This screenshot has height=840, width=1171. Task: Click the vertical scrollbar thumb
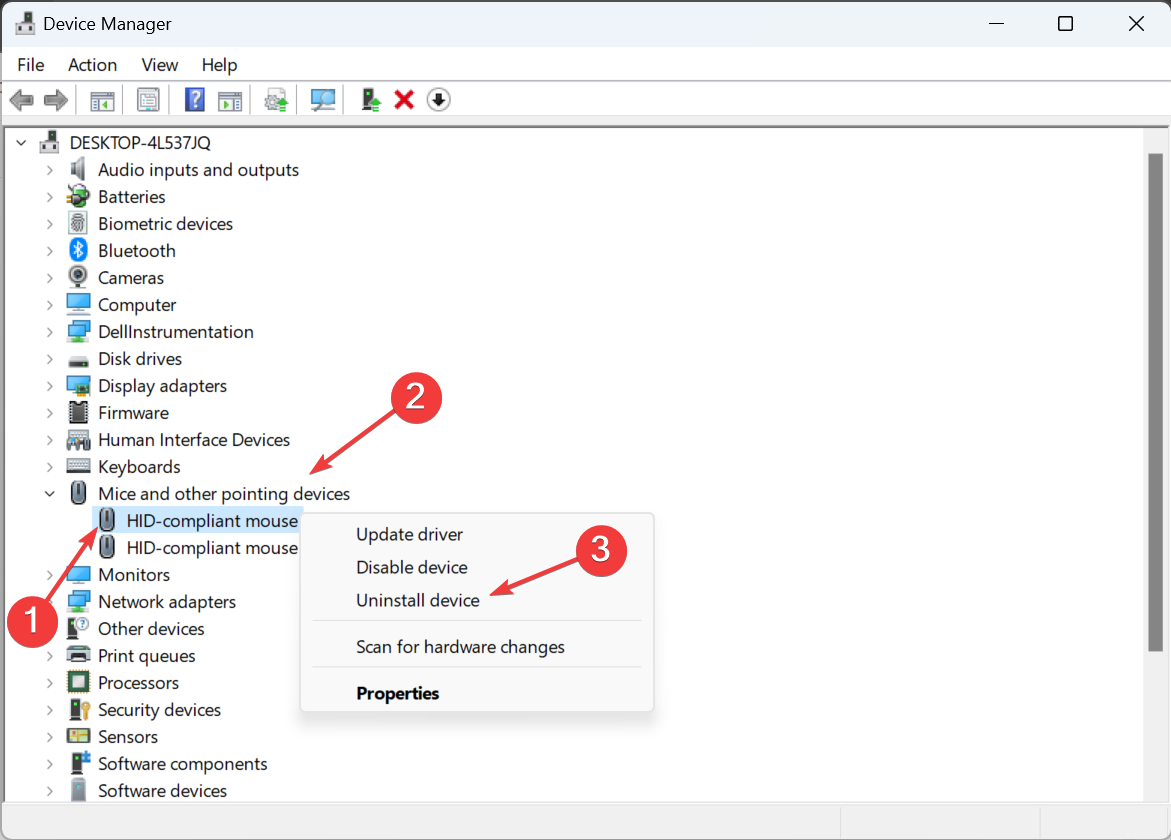tap(1155, 402)
